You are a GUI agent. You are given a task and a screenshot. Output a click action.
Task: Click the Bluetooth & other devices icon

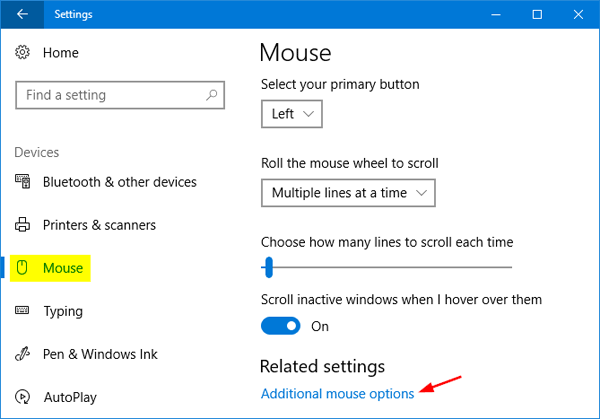(x=23, y=182)
